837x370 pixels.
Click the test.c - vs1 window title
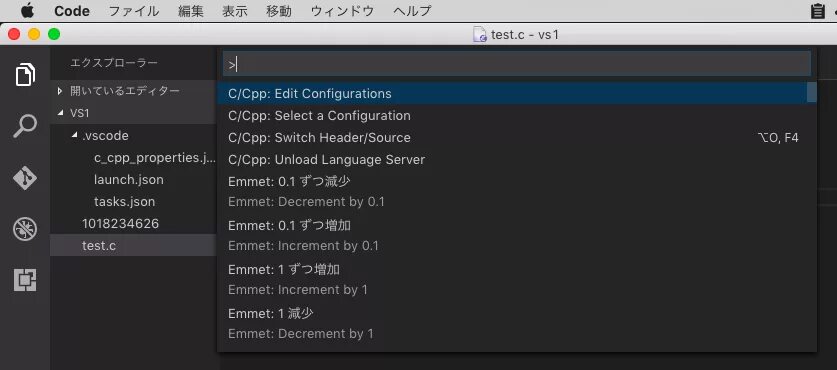pyautogui.click(x=525, y=35)
